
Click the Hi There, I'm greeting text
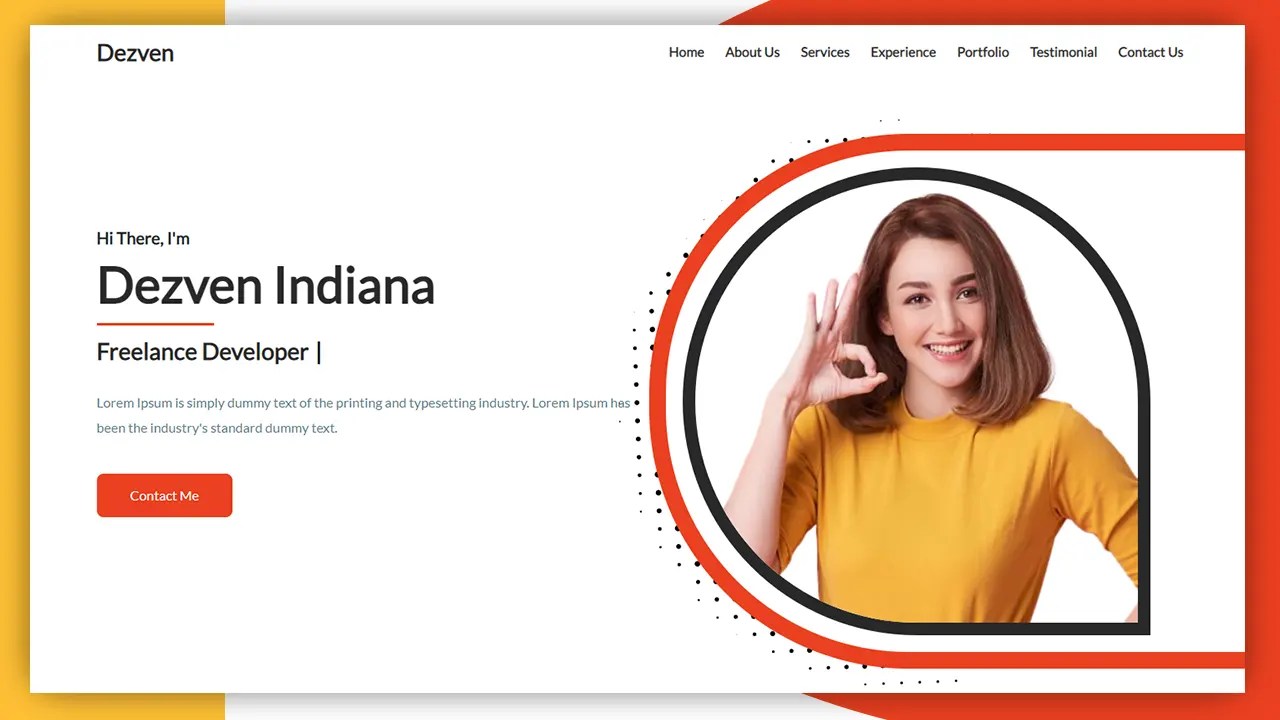(x=143, y=238)
